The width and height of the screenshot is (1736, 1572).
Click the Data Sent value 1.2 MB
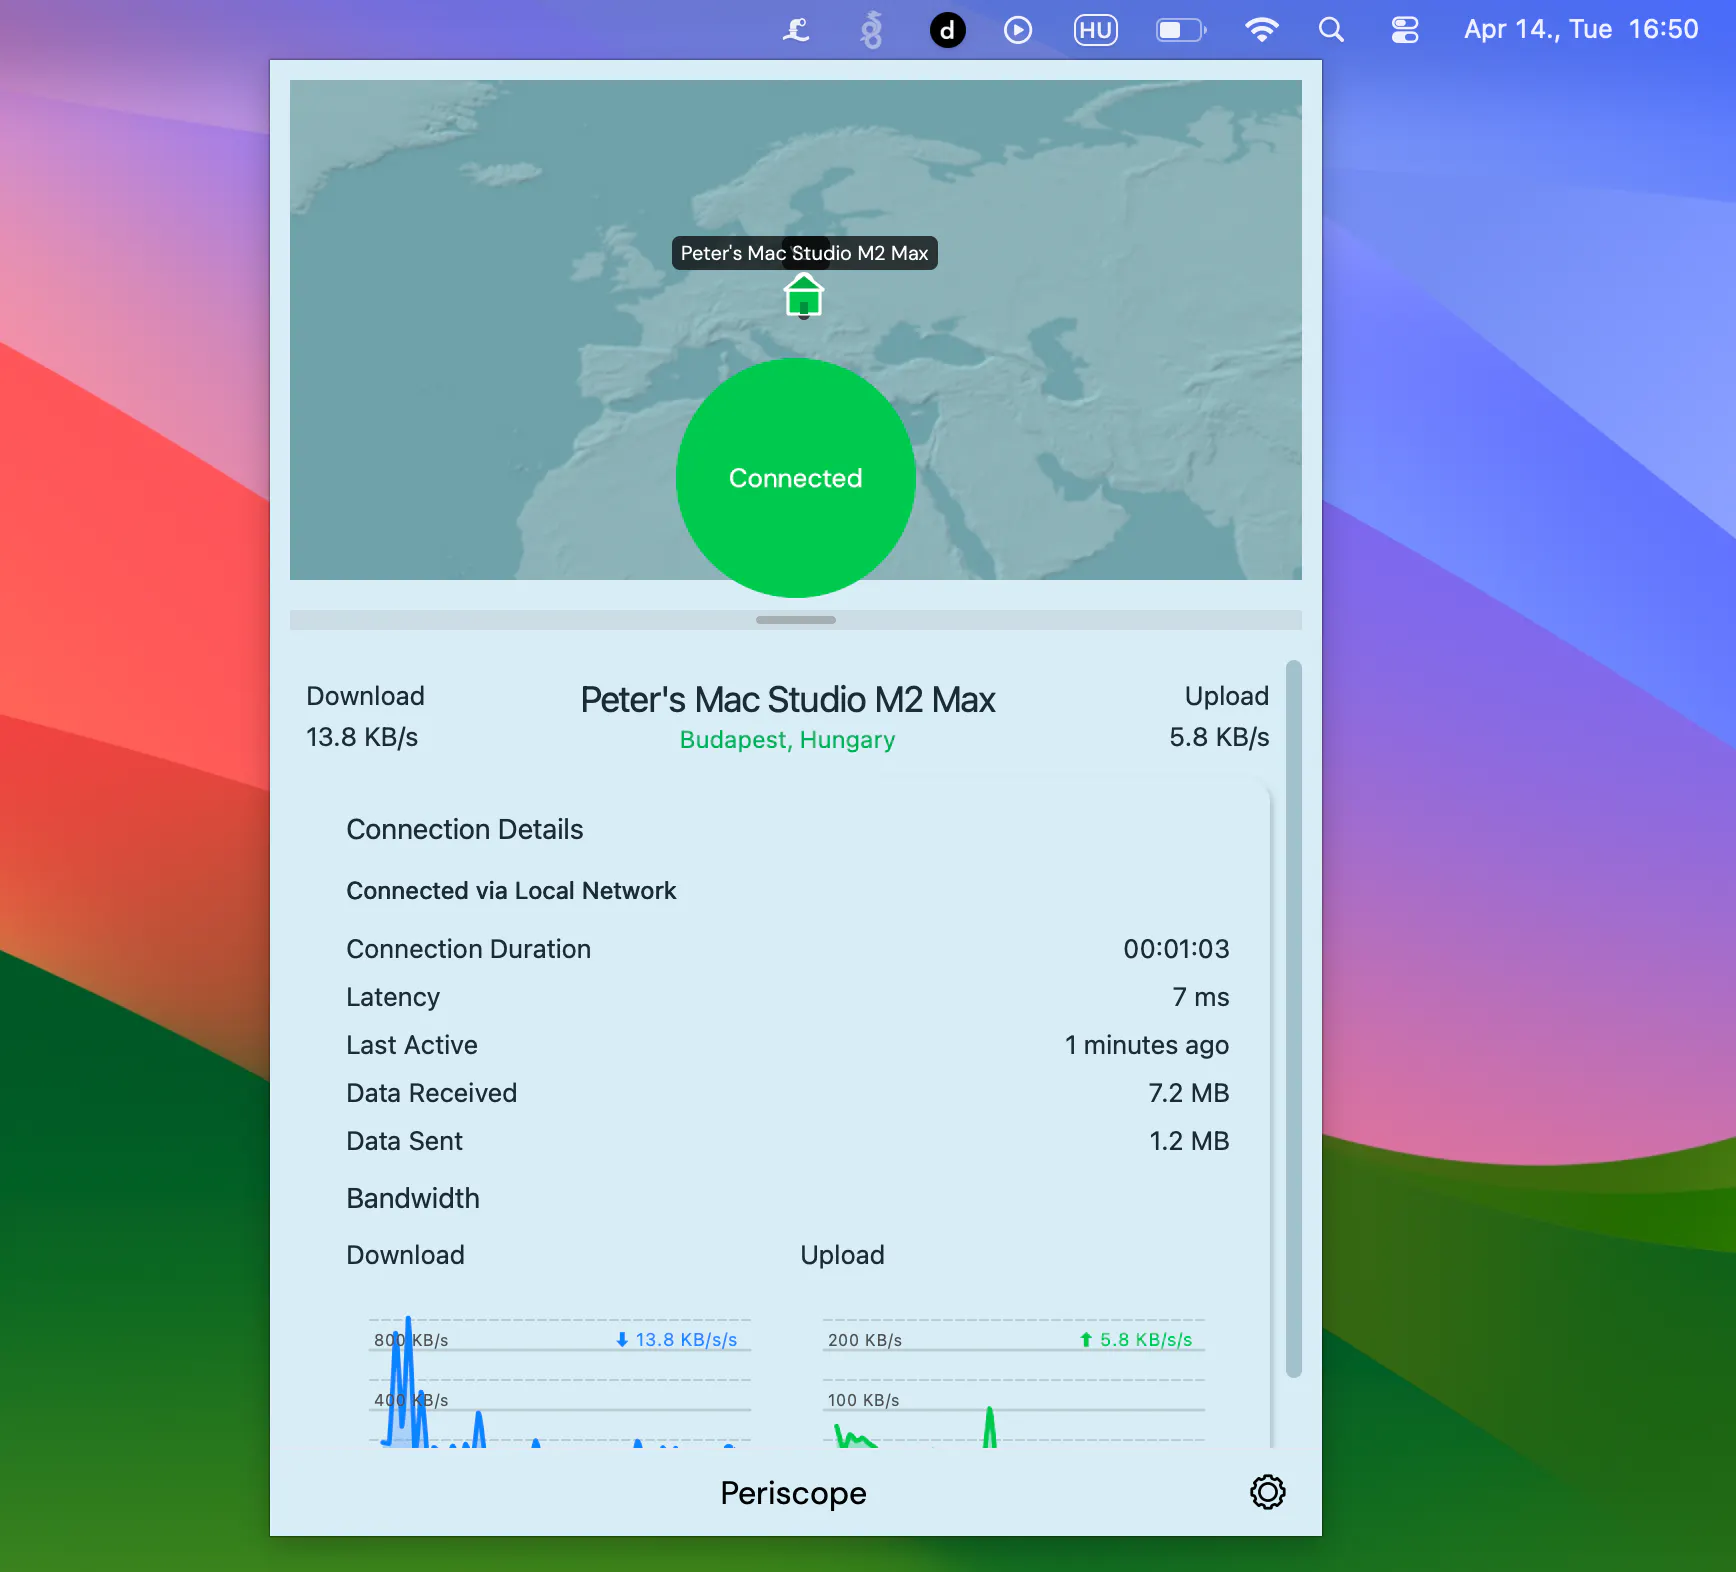click(1189, 1141)
